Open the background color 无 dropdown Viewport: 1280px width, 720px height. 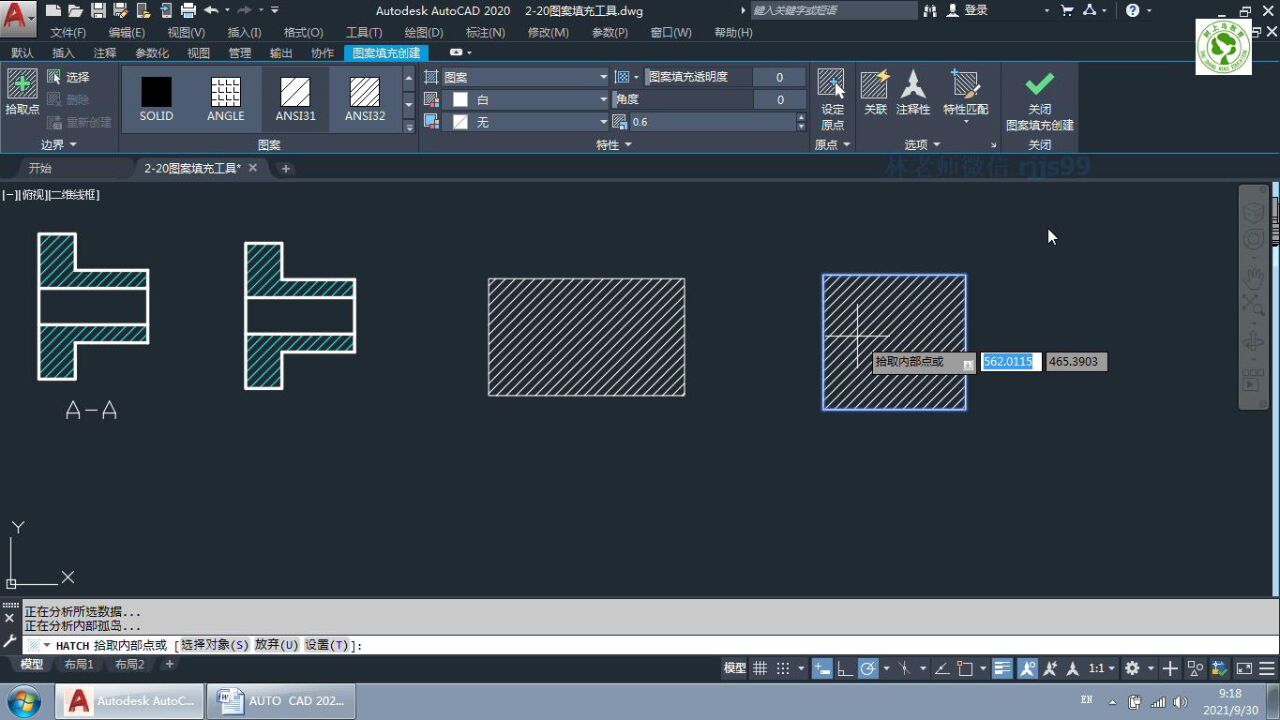[525, 122]
